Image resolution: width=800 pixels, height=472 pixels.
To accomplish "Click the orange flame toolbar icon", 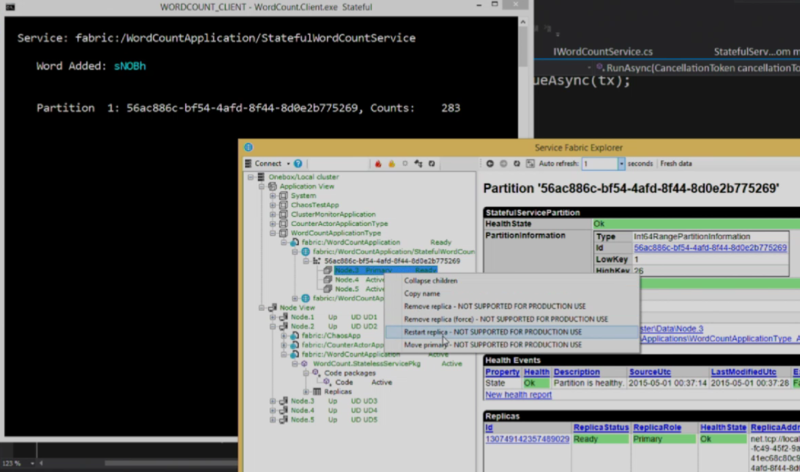I will pos(391,163).
